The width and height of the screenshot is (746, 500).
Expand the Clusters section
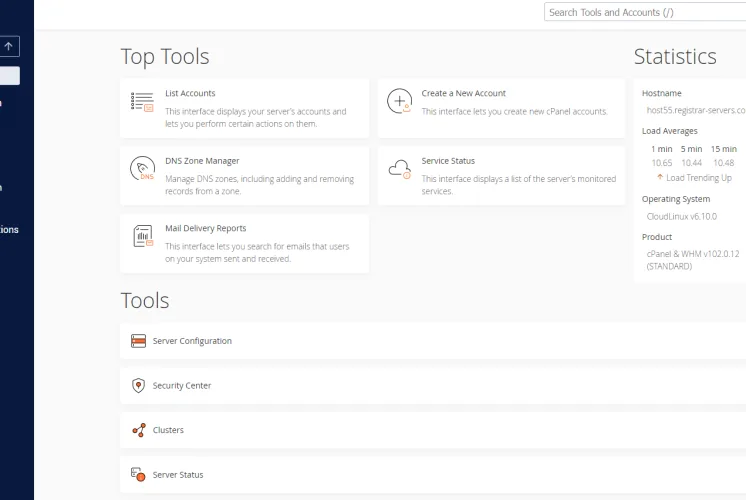[433, 430]
